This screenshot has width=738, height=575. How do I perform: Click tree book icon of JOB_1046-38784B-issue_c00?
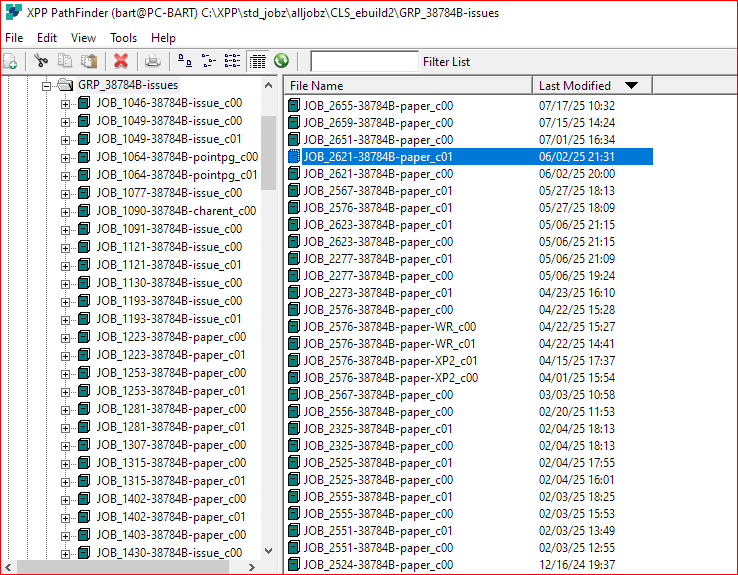[x=84, y=103]
